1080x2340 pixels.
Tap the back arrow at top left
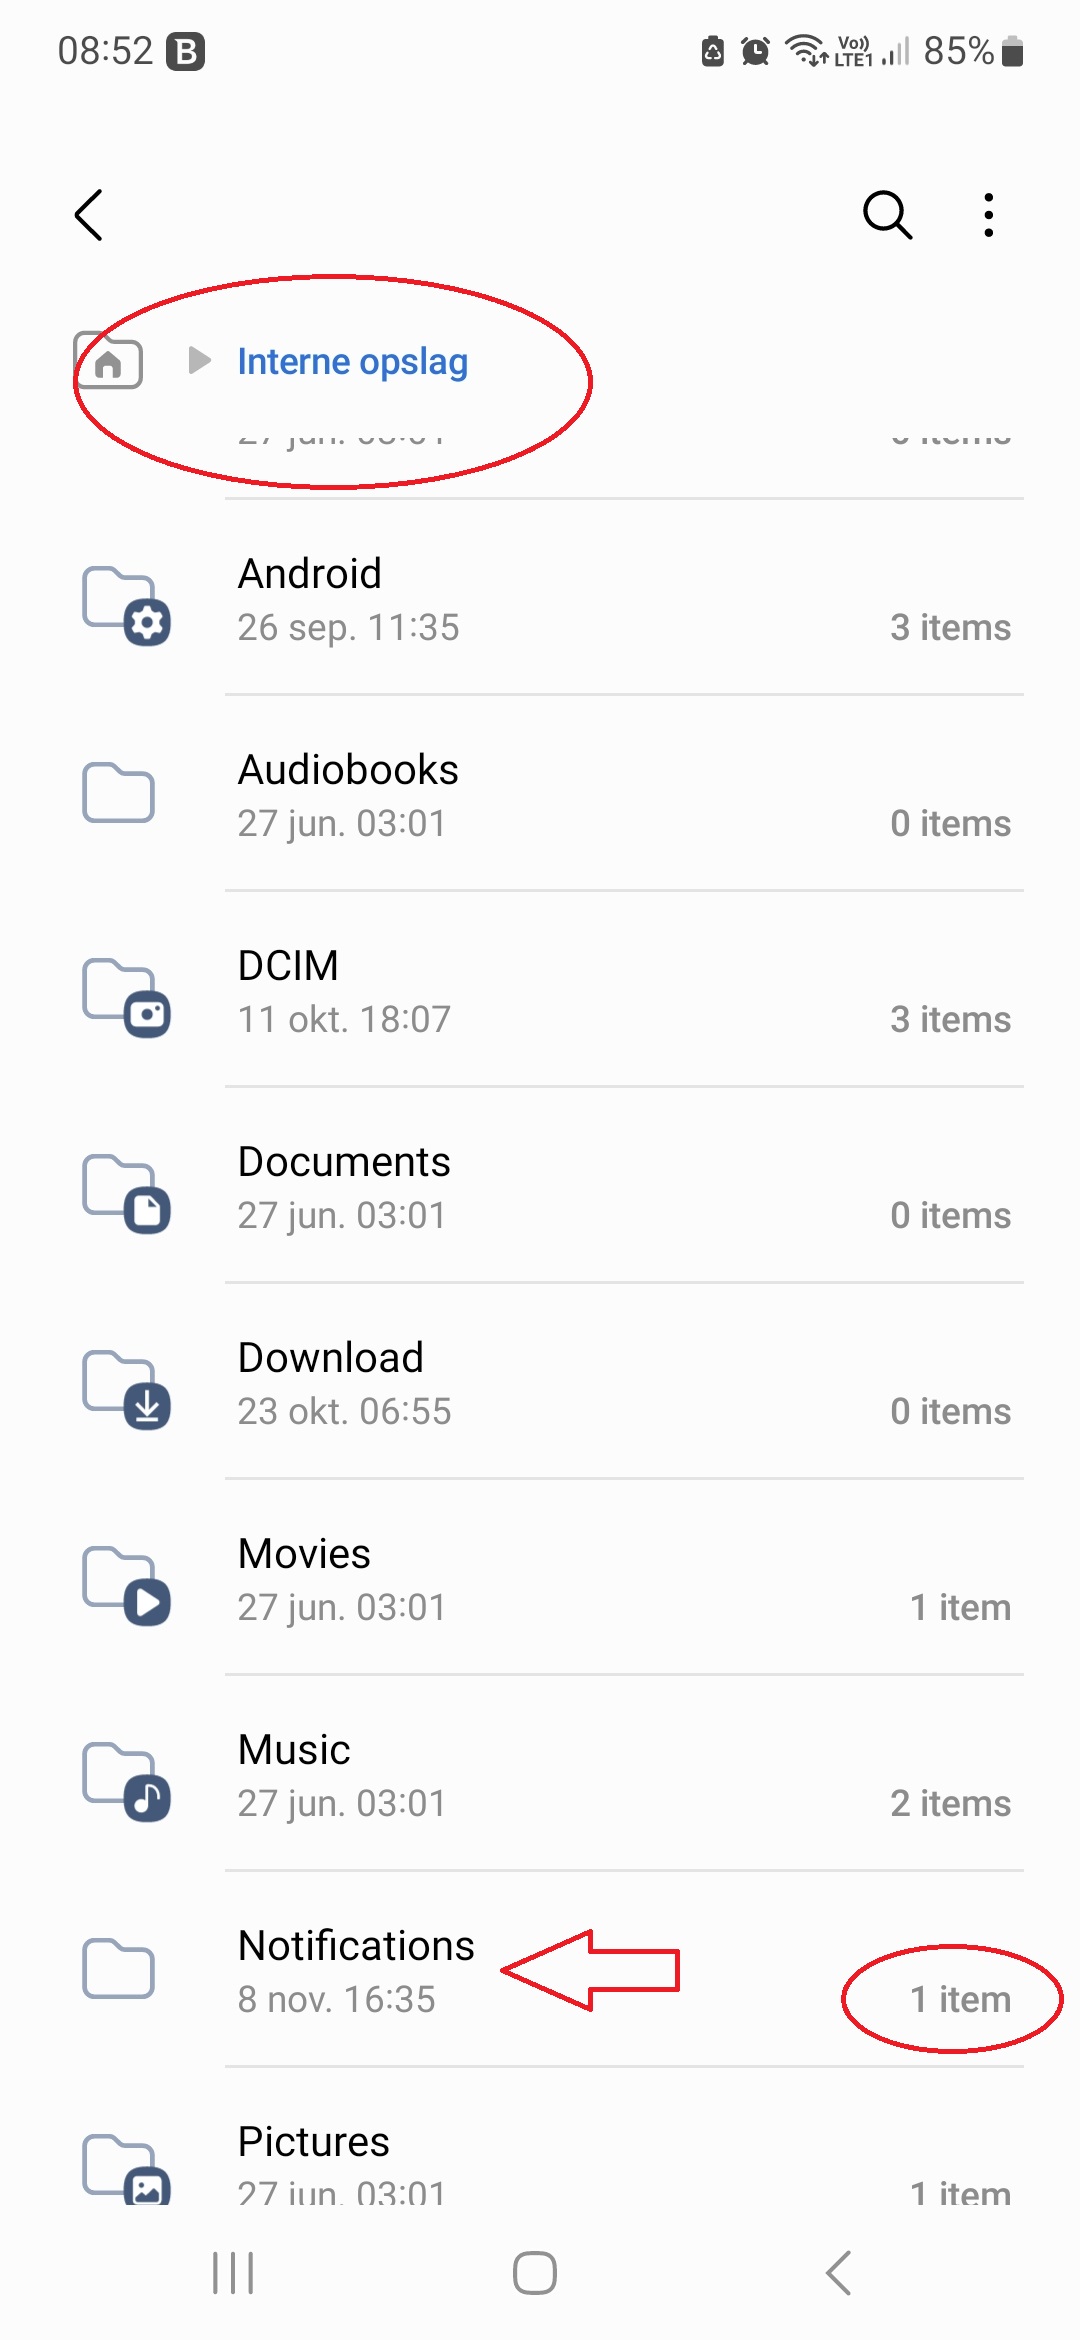pyautogui.click(x=89, y=215)
